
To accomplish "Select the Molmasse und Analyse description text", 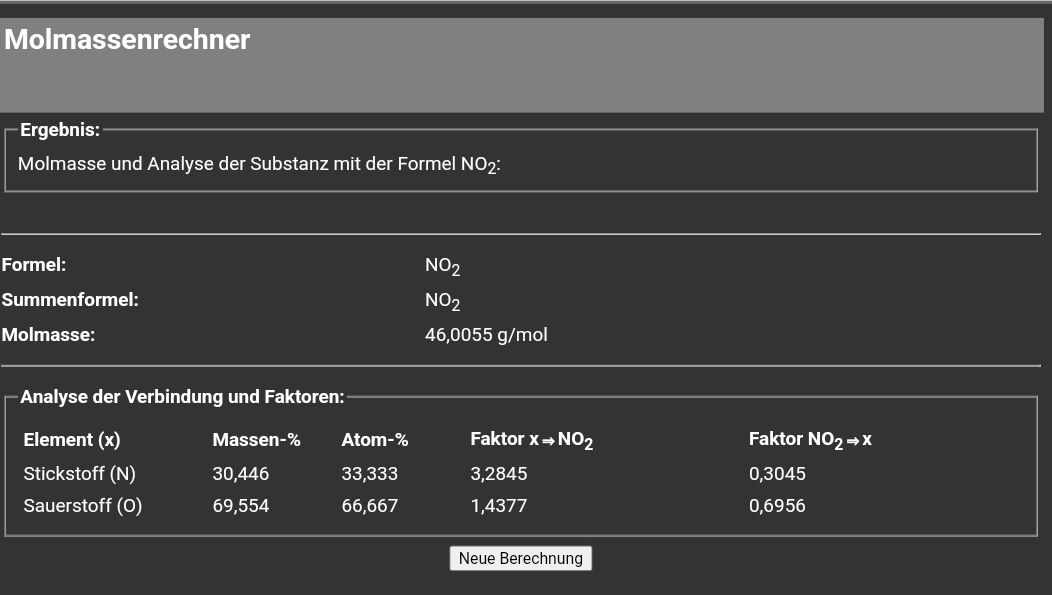I will point(259,164).
